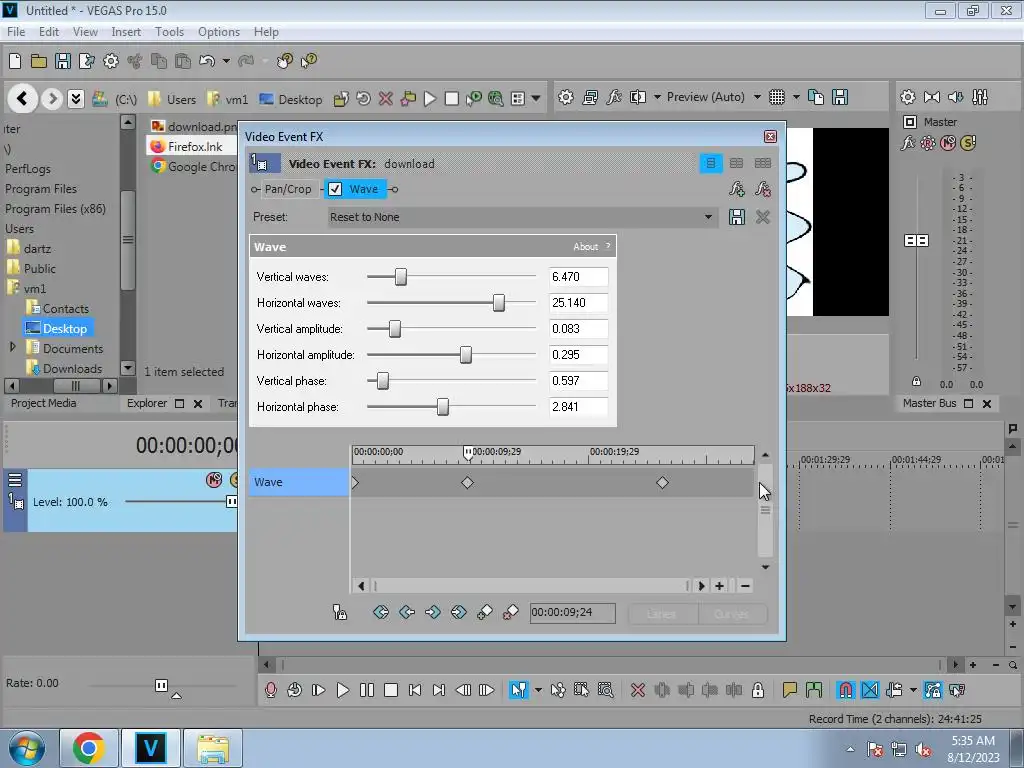Image resolution: width=1024 pixels, height=768 pixels.
Task: Zoom out keyframe timeline with minus button
Action: point(745,586)
